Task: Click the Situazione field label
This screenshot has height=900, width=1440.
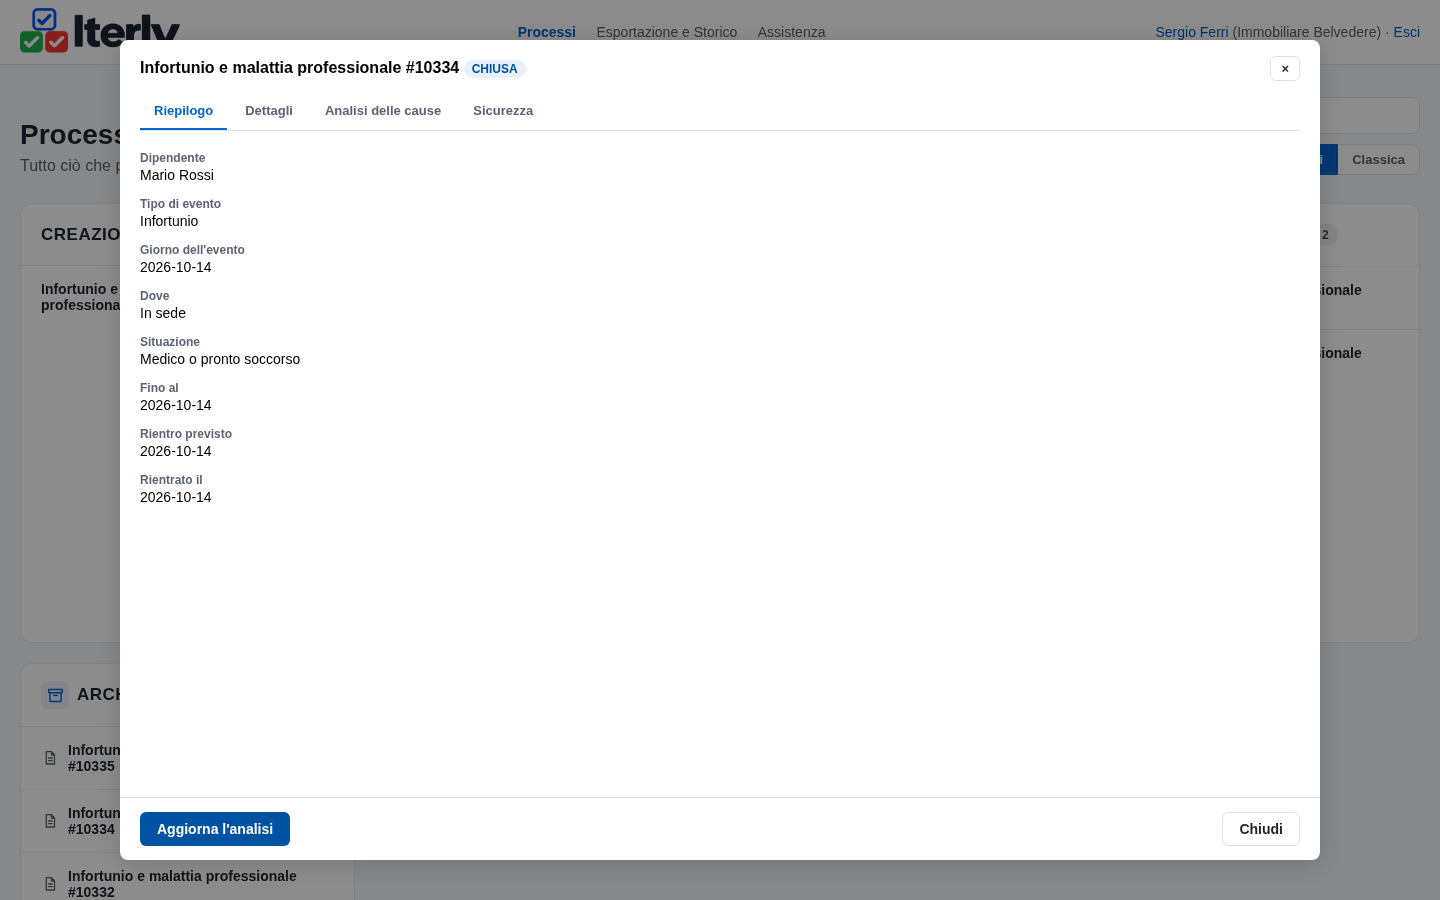Action: pos(170,342)
